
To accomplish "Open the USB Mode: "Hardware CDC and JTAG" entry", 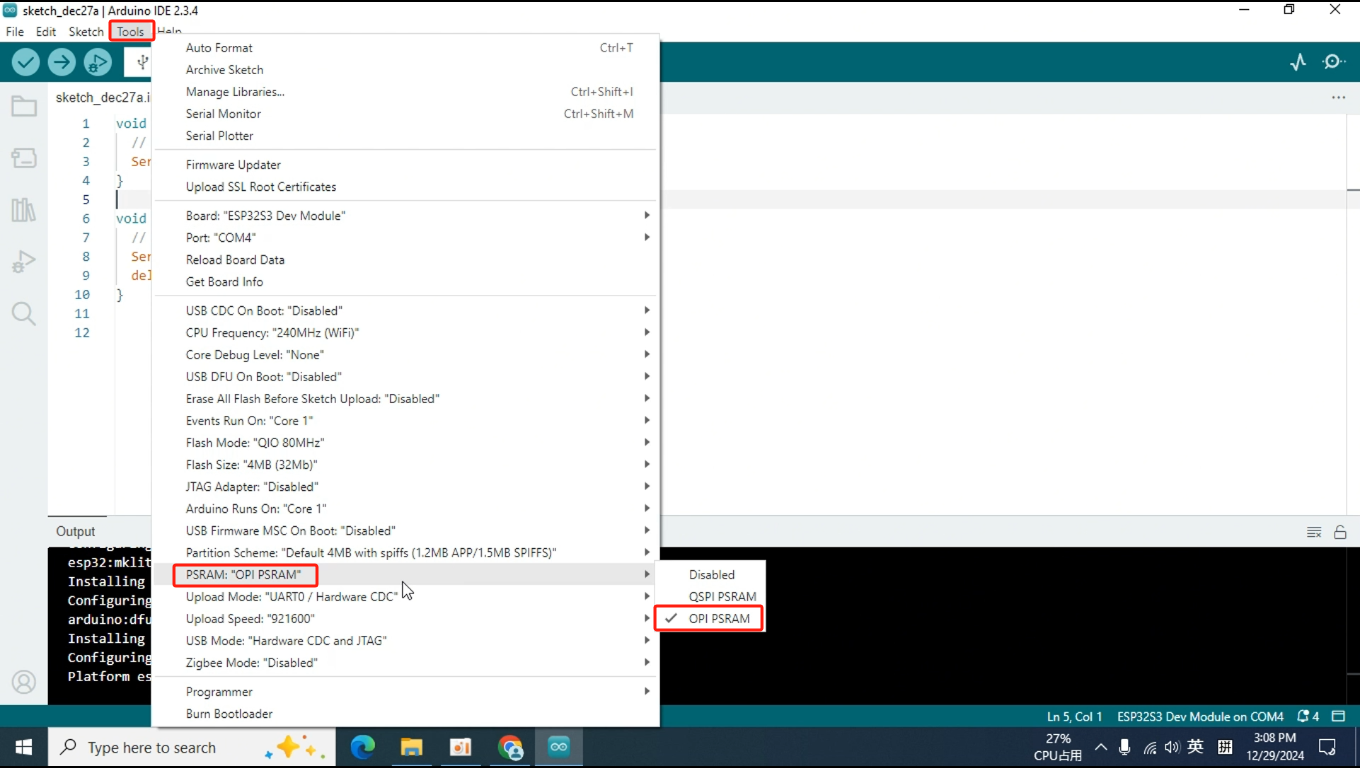I will 405,641.
